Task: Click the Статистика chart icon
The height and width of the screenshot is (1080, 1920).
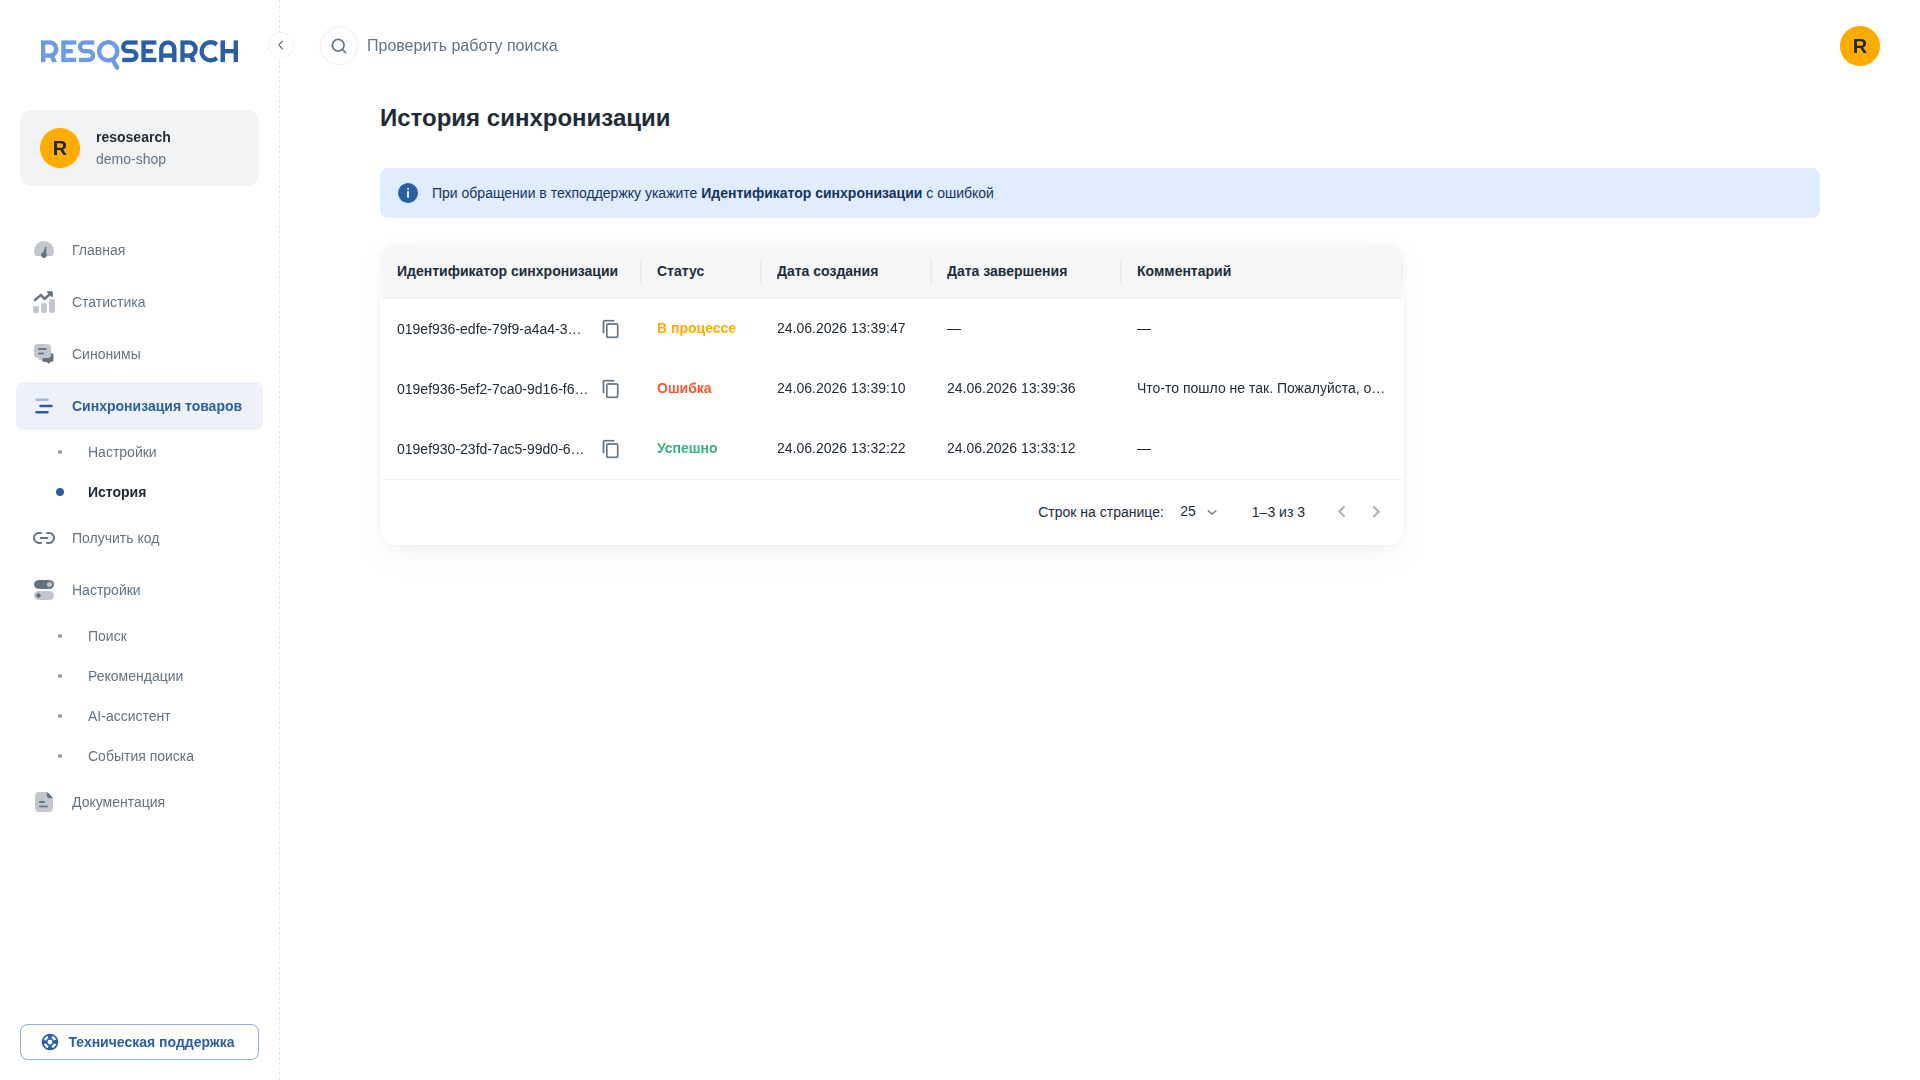Action: [x=44, y=302]
